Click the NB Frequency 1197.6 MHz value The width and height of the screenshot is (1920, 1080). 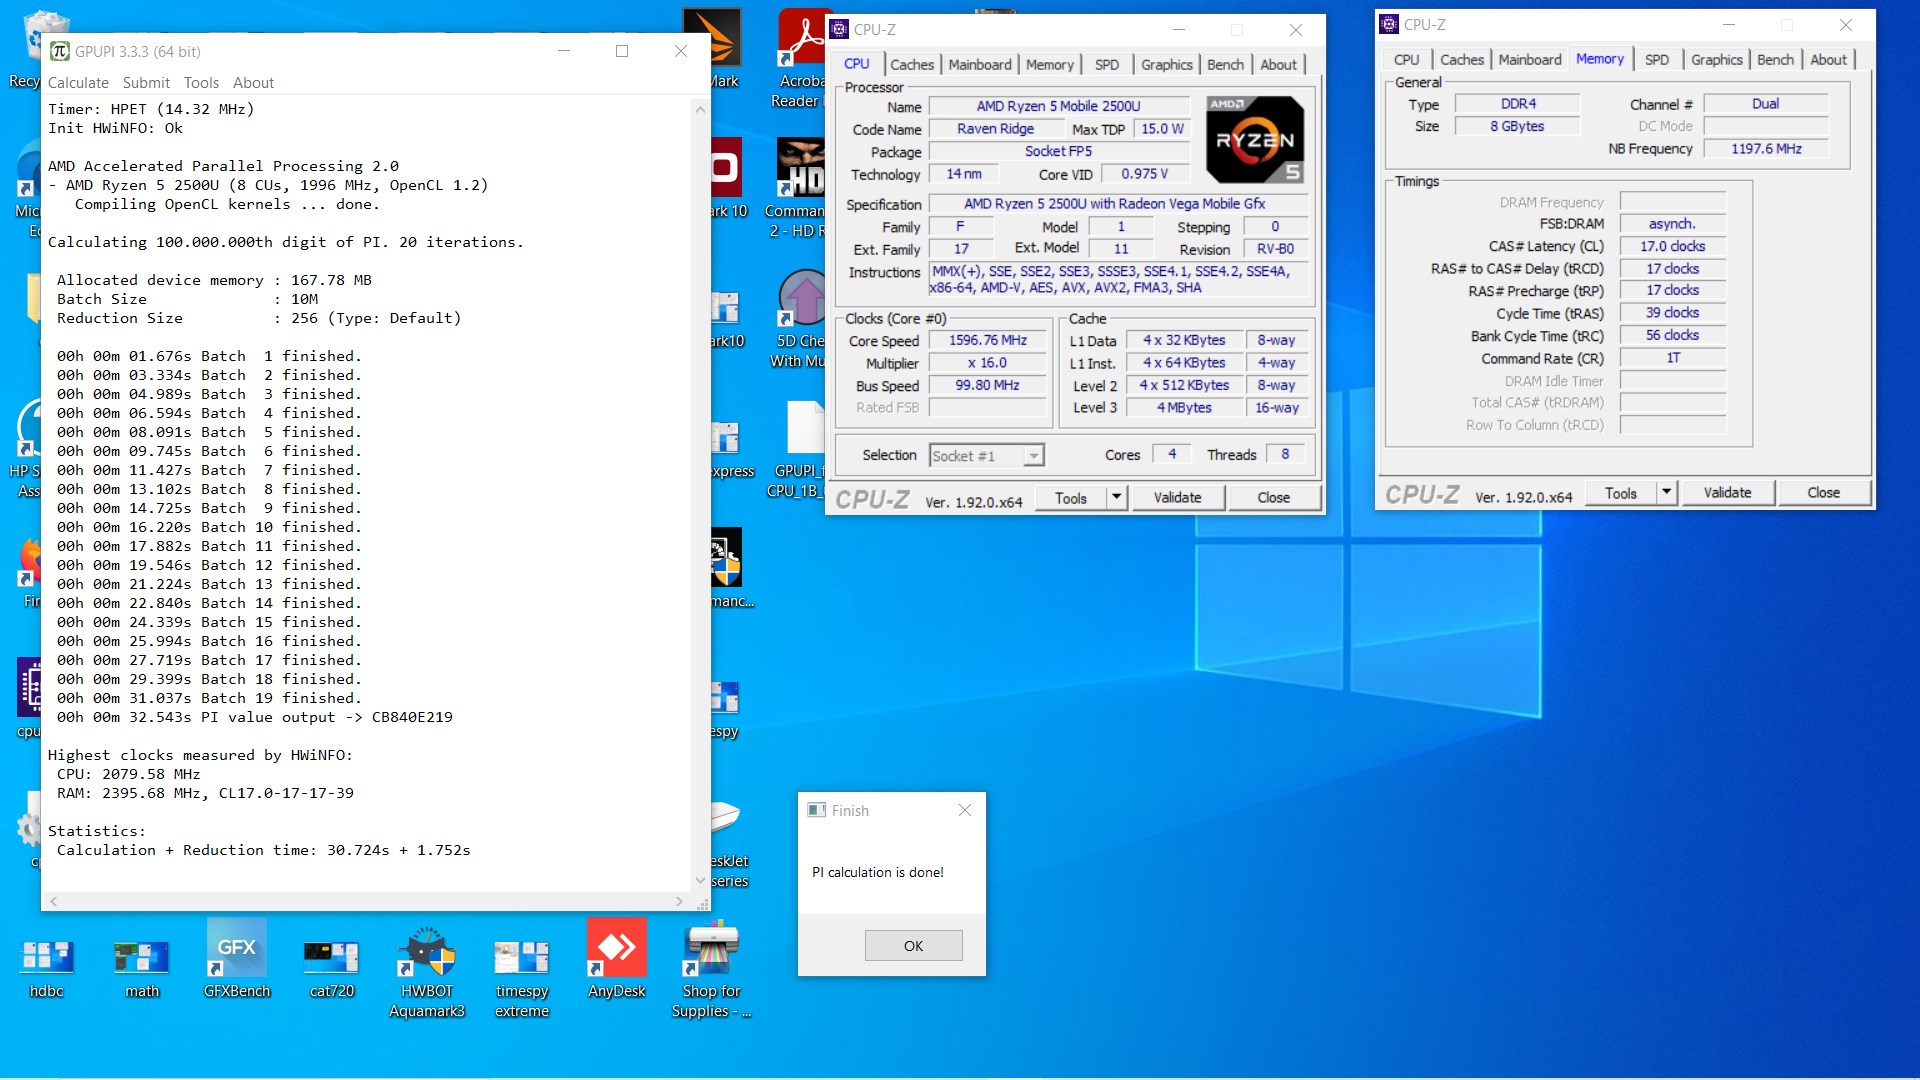click(x=1766, y=148)
